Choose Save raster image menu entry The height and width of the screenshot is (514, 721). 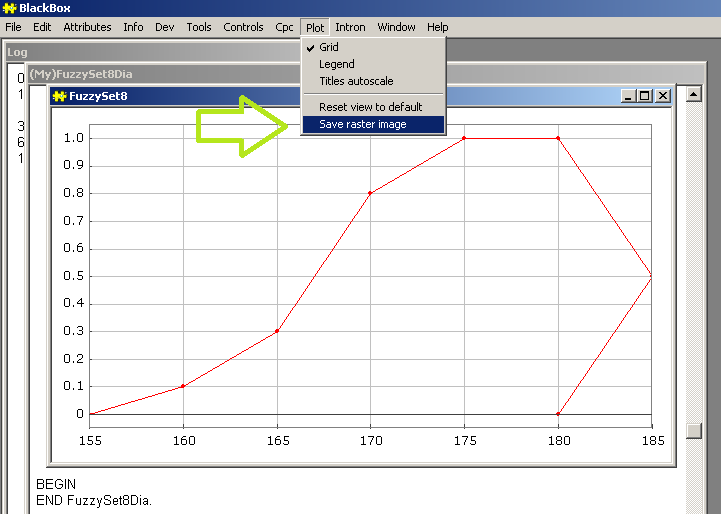[362, 125]
